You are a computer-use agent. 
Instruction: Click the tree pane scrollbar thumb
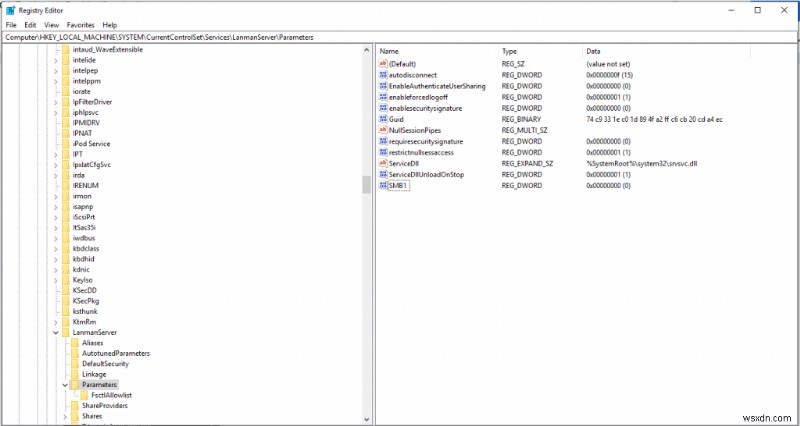pyautogui.click(x=366, y=185)
